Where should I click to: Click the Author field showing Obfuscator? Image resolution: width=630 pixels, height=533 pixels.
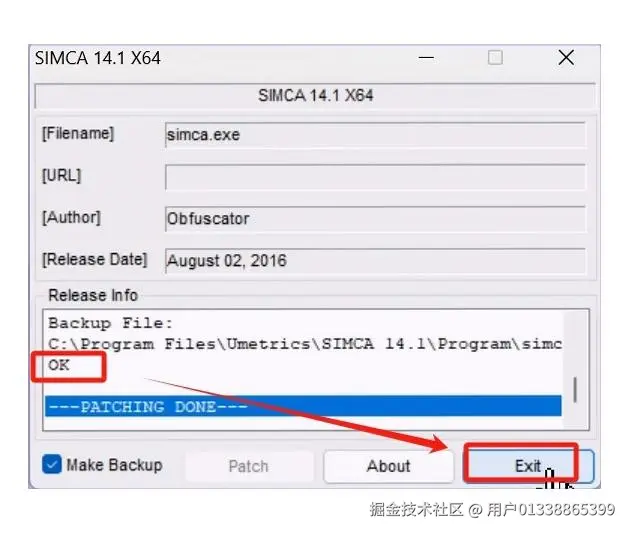coord(375,219)
